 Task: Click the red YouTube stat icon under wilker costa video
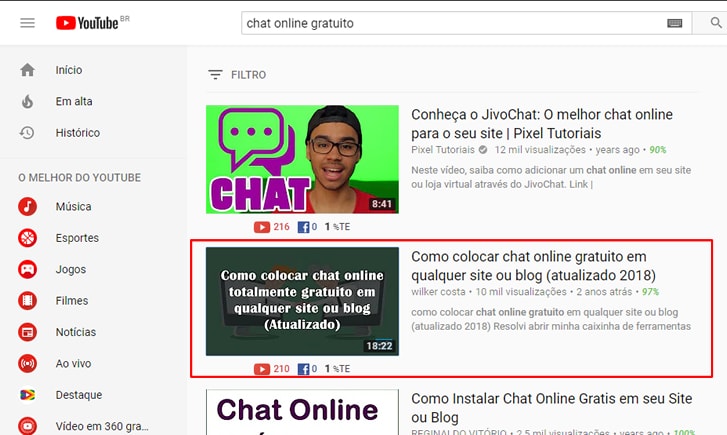click(262, 369)
